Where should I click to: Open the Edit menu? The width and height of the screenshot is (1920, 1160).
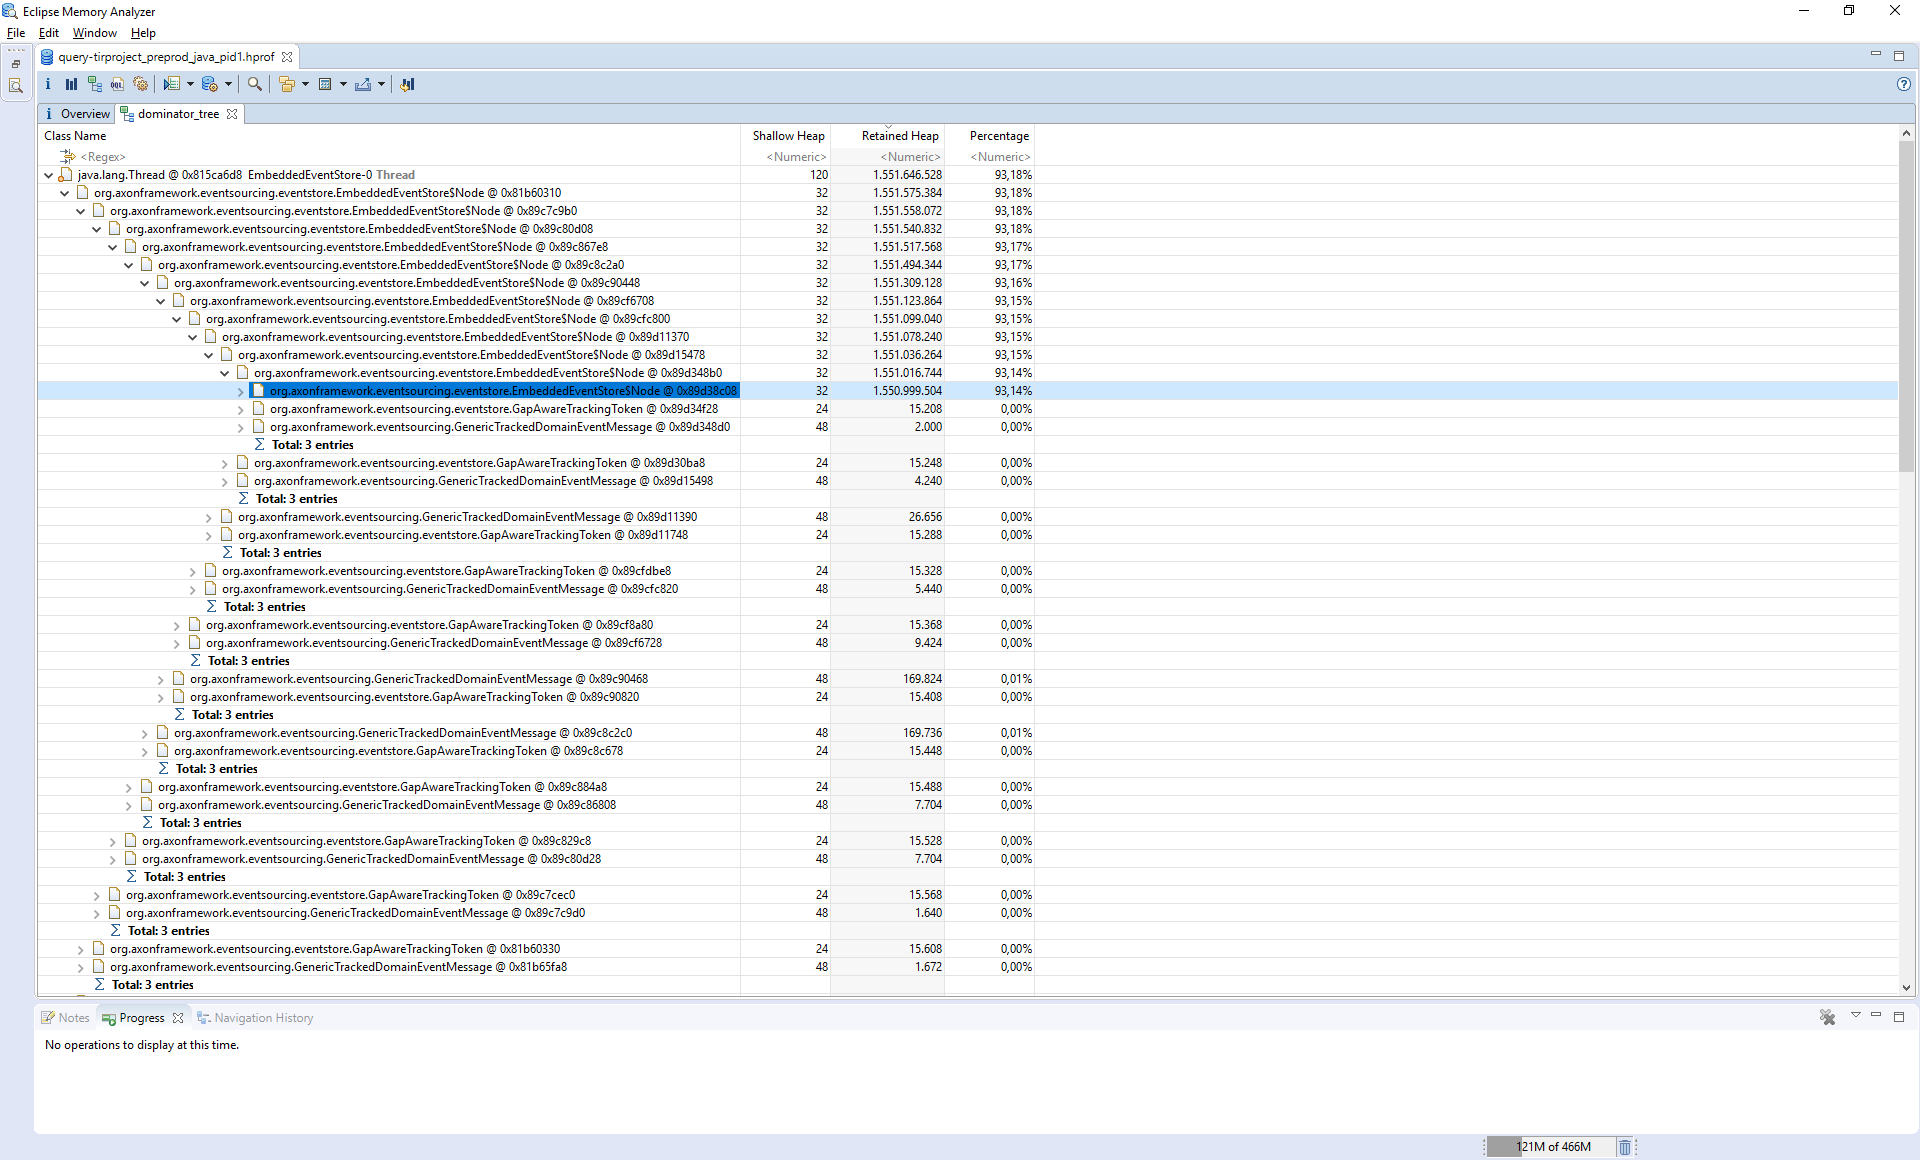pyautogui.click(x=49, y=33)
